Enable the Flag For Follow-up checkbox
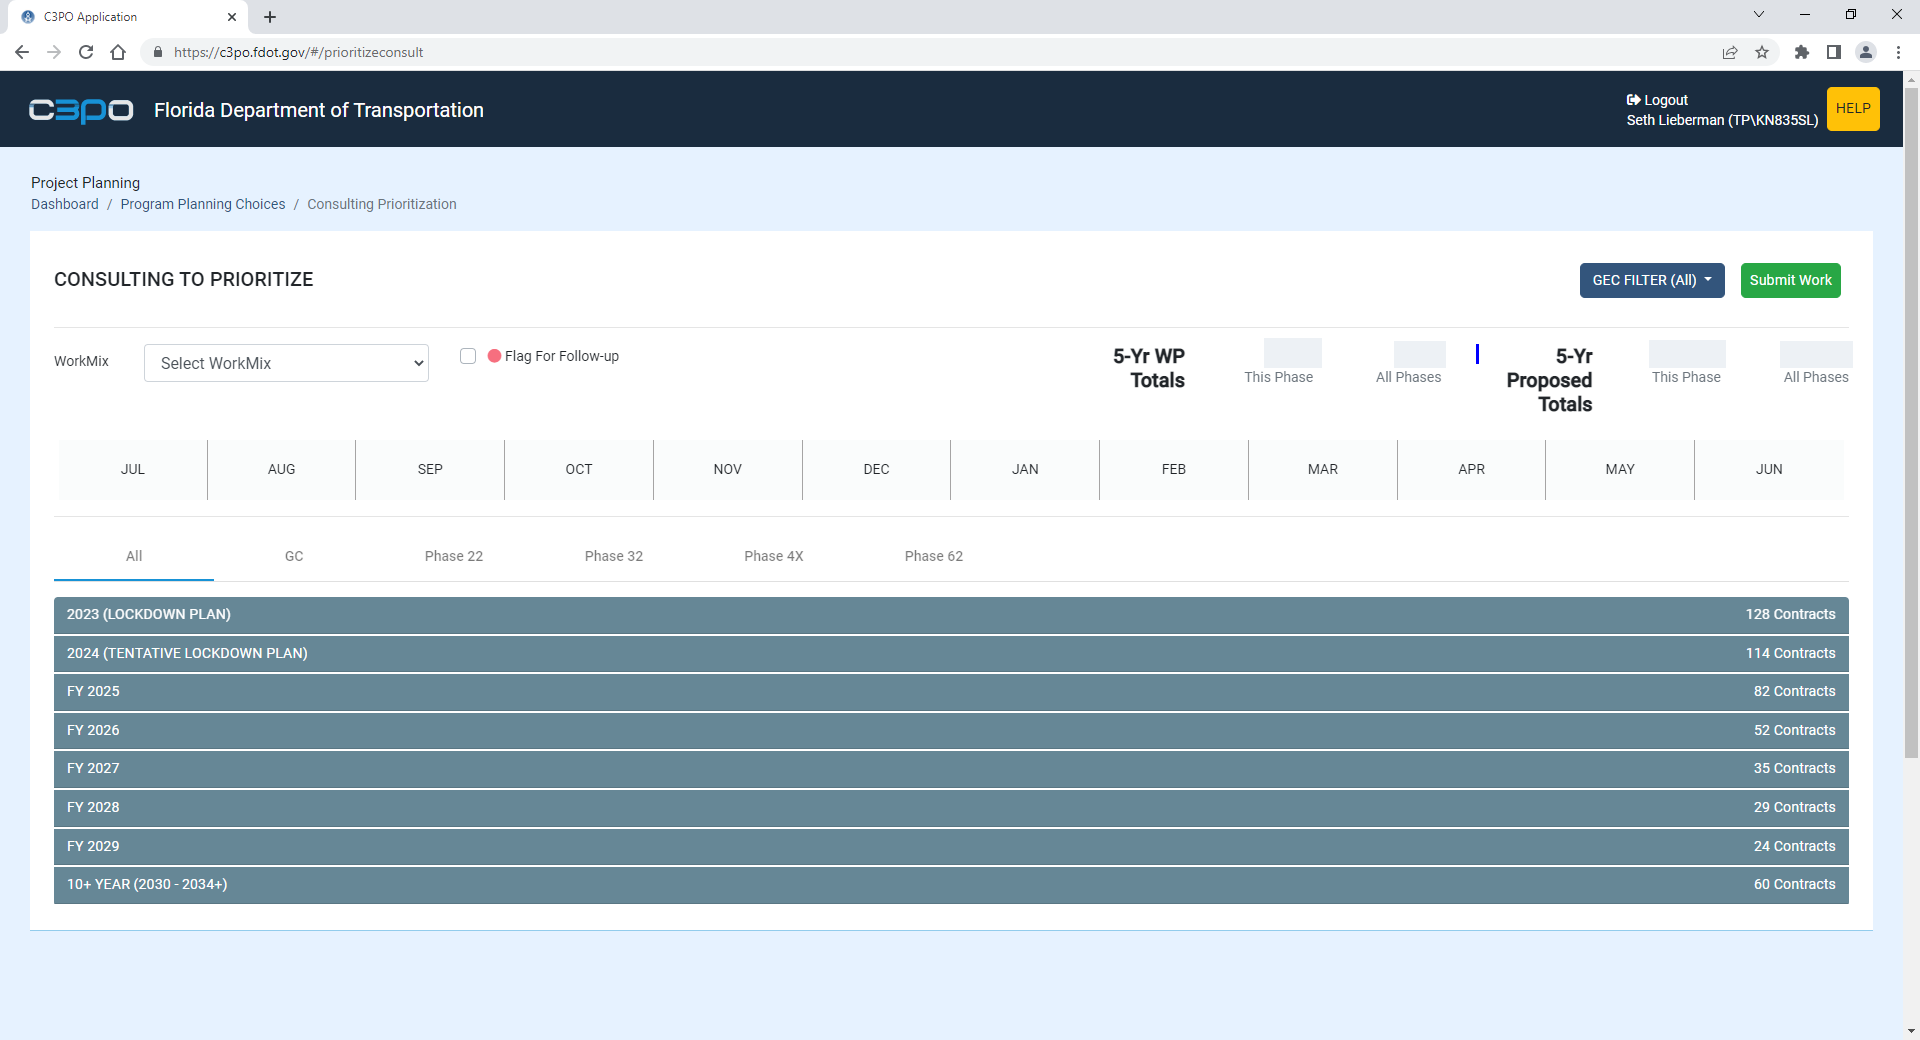 [x=468, y=356]
